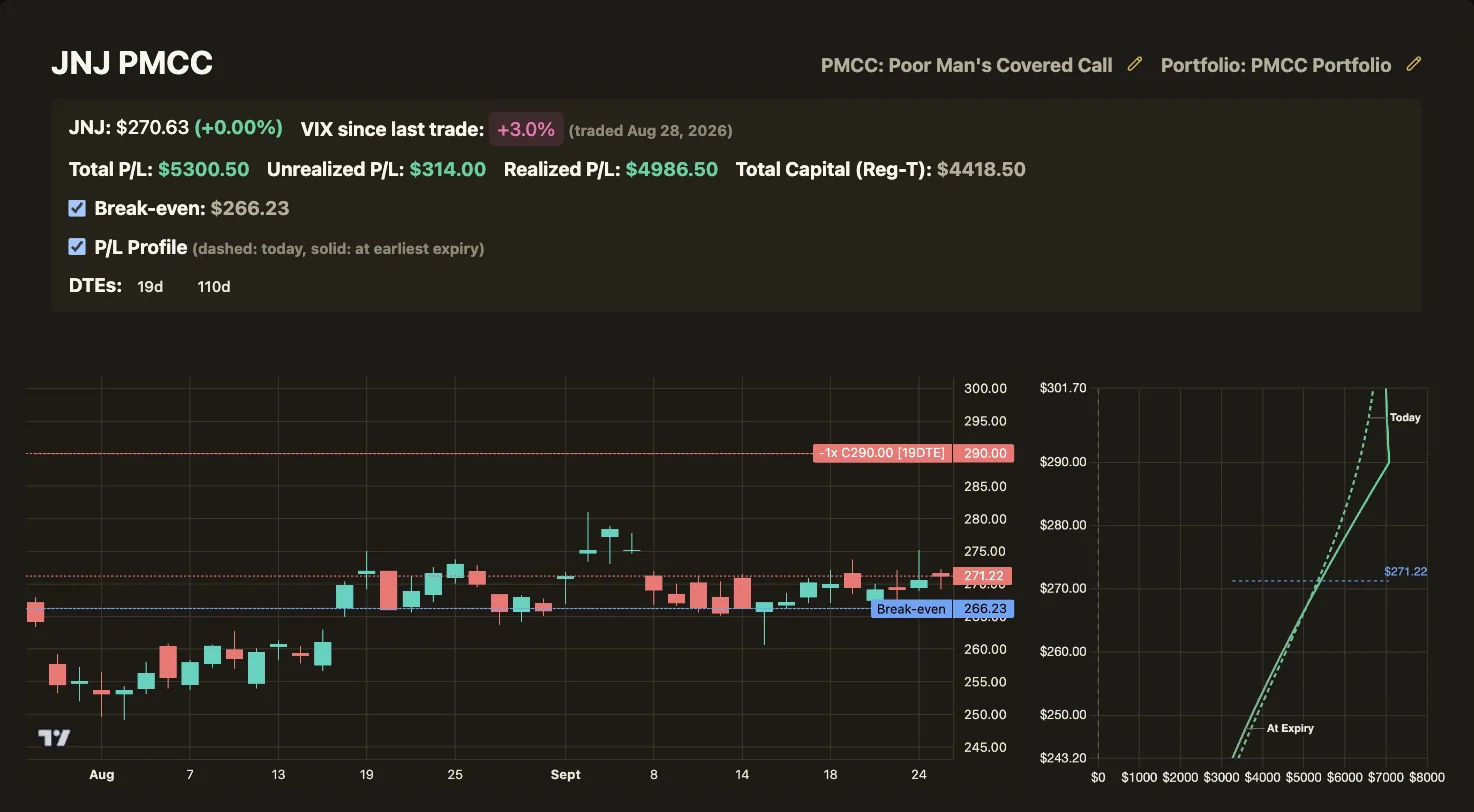Open Portfolio: PMCC Portfolio link
The image size is (1474, 812).
1276,65
